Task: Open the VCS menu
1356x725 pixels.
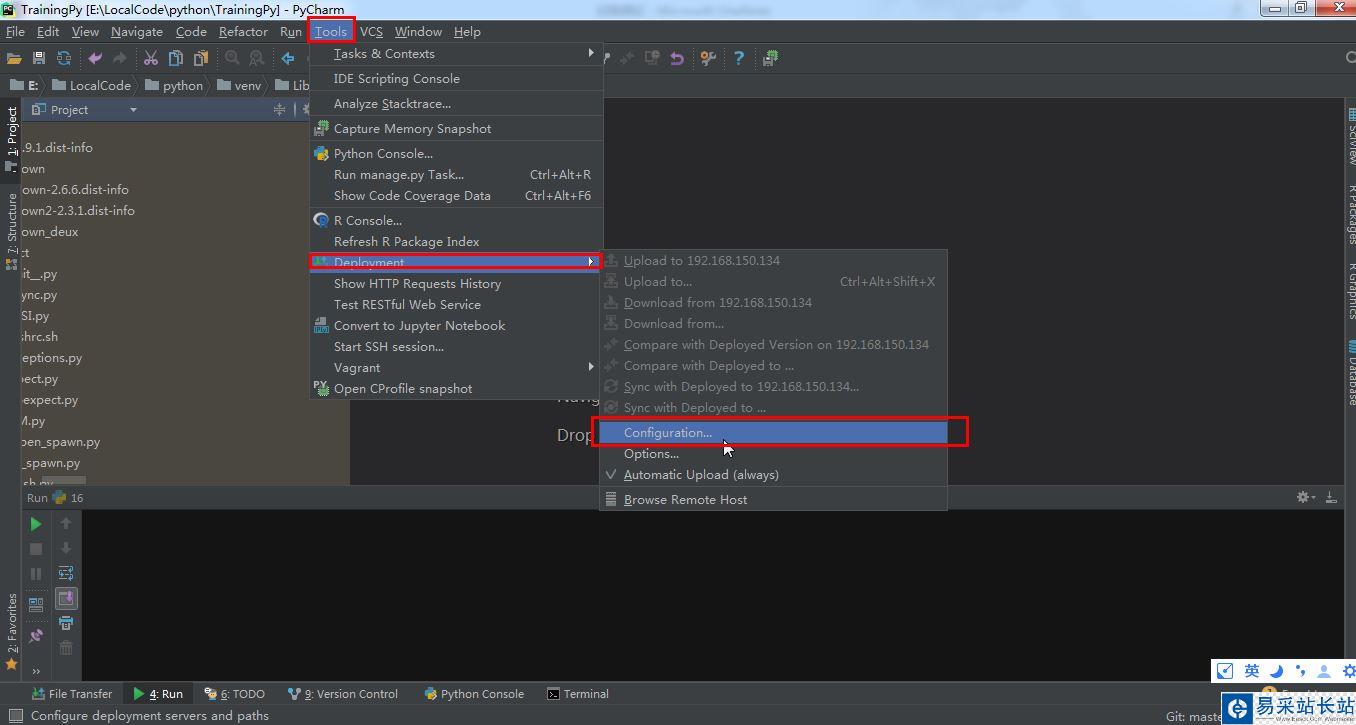Action: (371, 32)
